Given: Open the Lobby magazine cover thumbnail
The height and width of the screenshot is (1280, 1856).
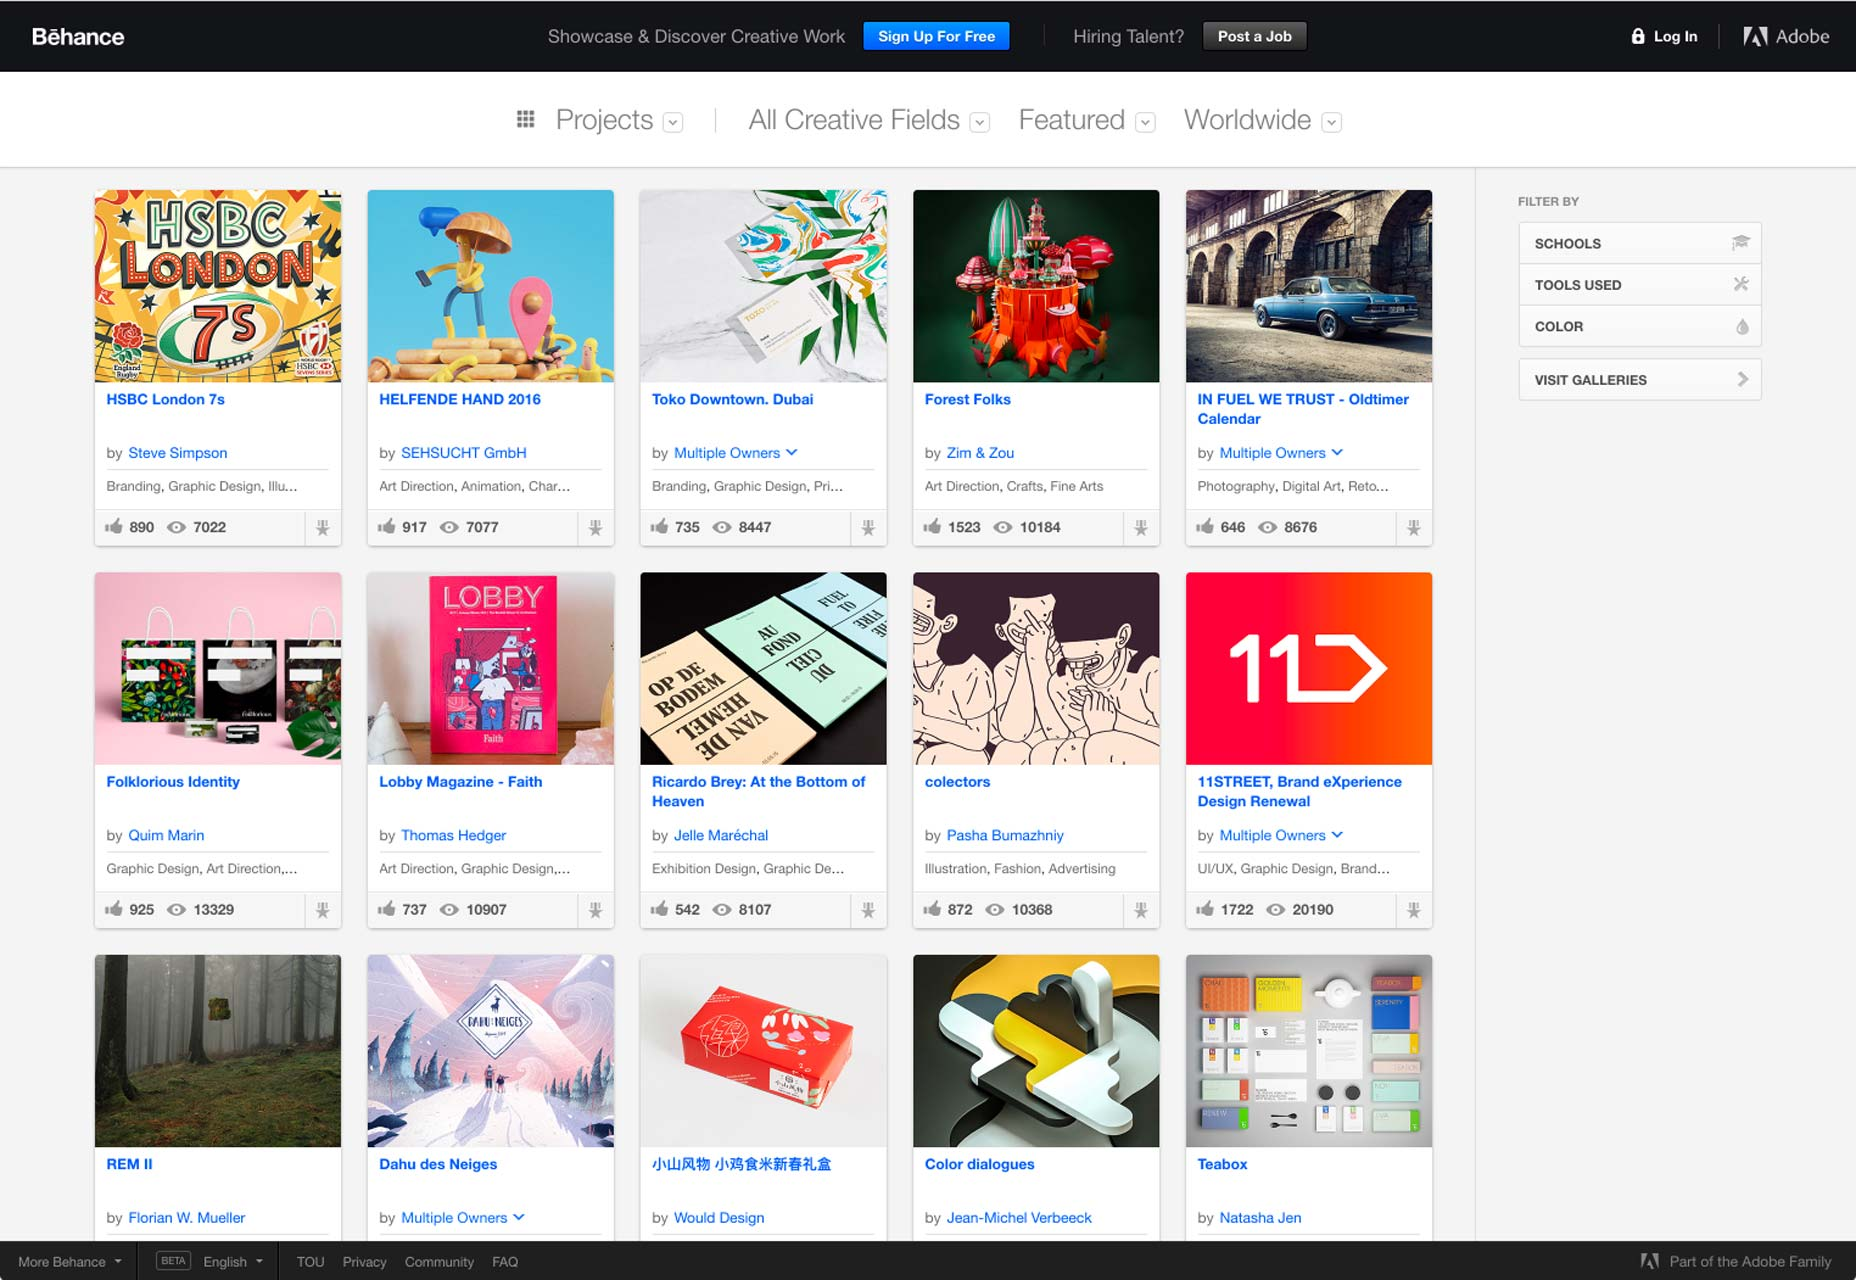Looking at the screenshot, I should tap(491, 669).
